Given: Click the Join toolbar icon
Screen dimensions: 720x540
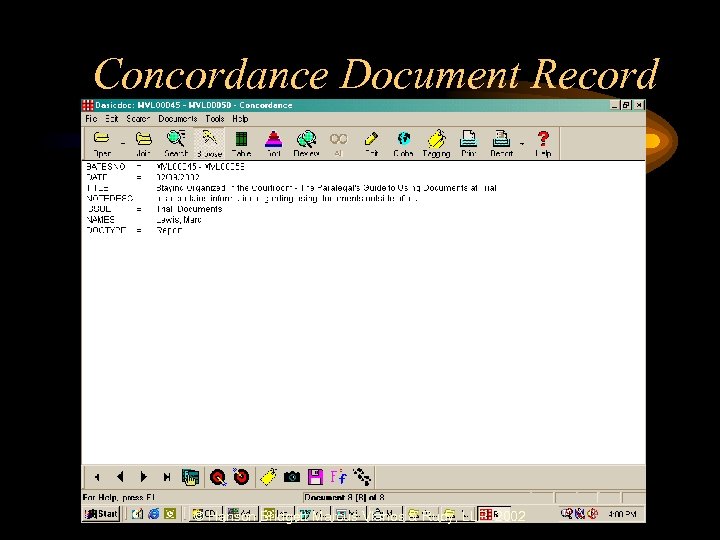Looking at the screenshot, I should tap(143, 143).
